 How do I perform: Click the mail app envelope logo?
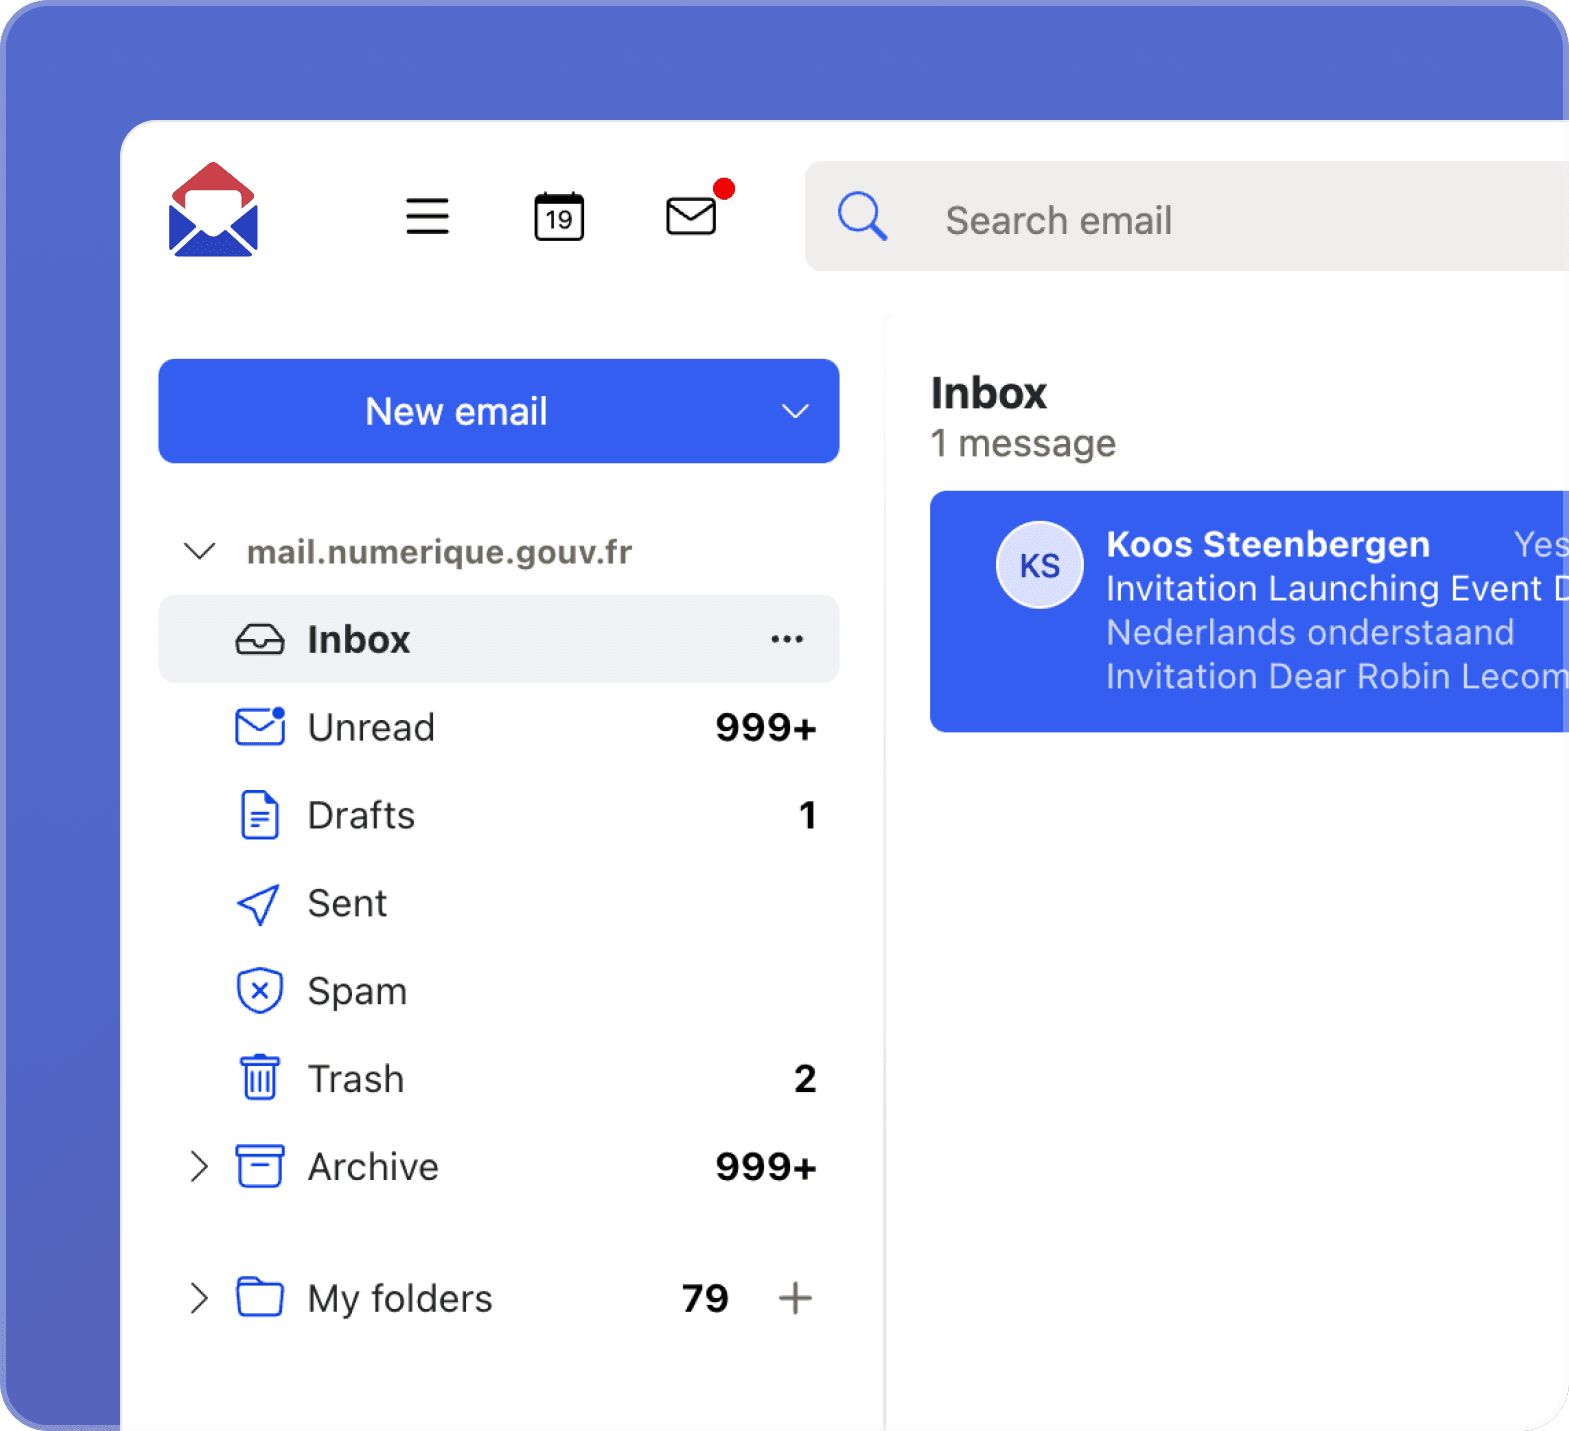pyautogui.click(x=213, y=211)
